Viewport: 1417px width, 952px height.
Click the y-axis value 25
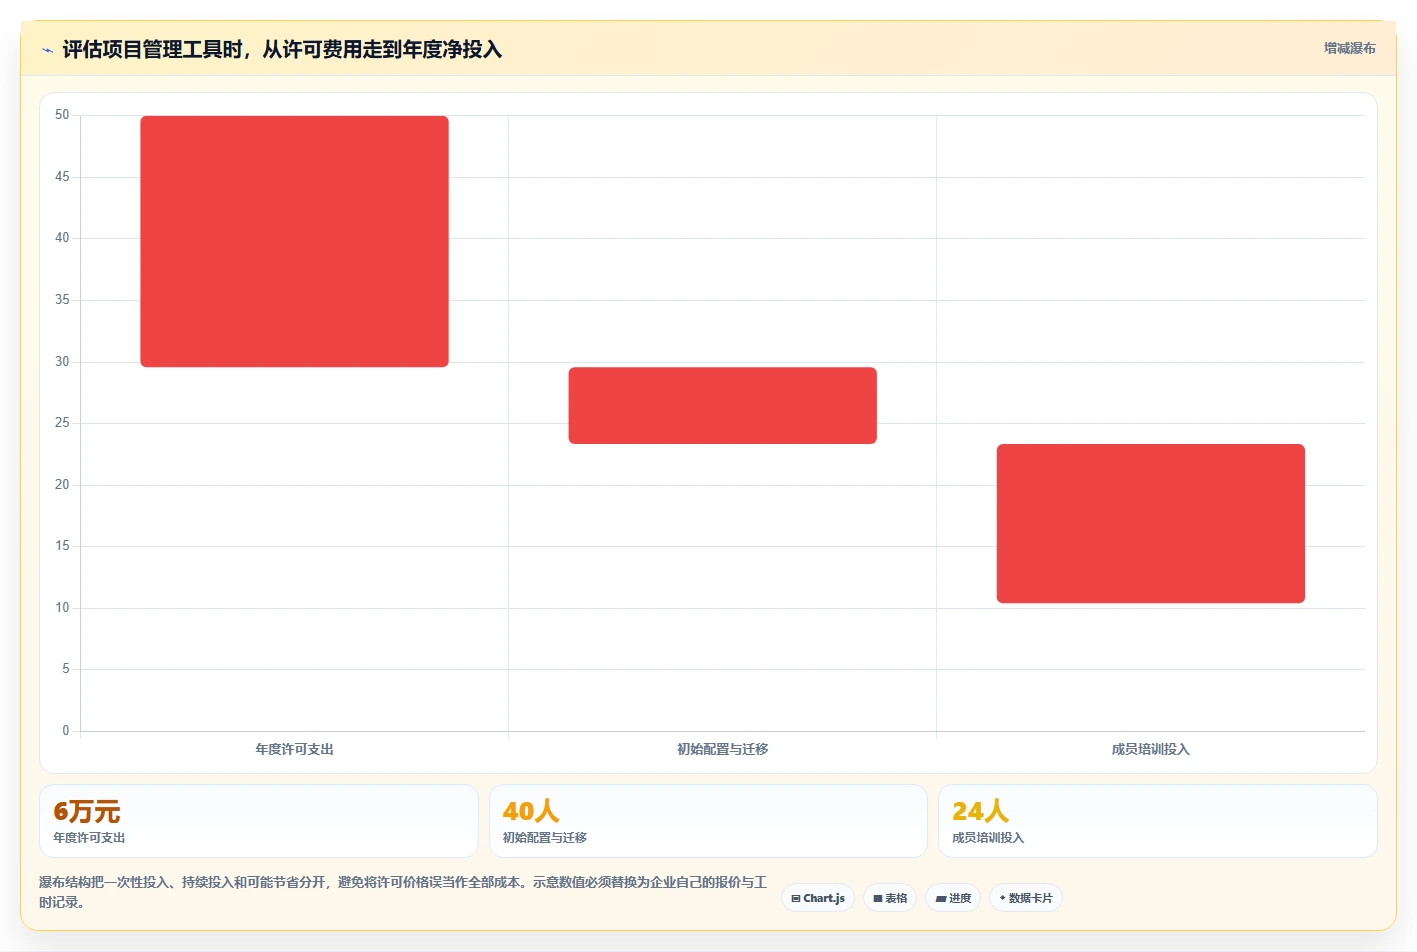[x=62, y=423]
